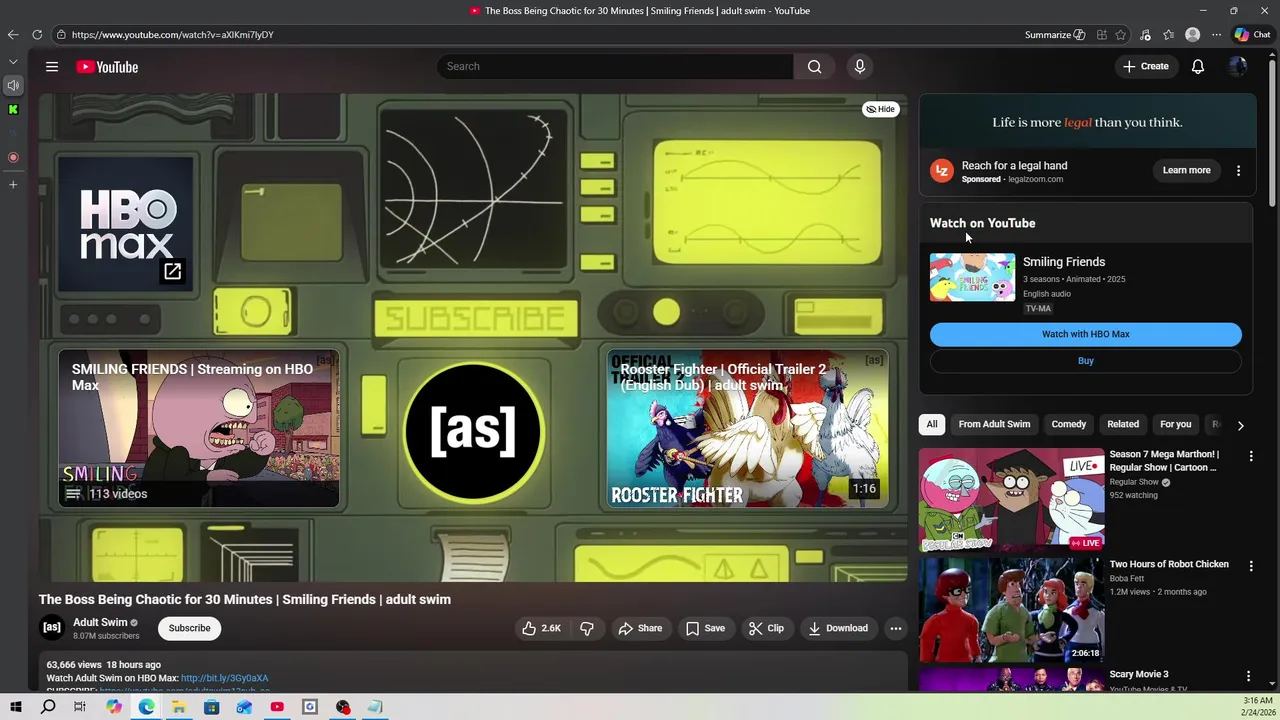The height and width of the screenshot is (720, 1280).
Task: Click Learn more on the ad
Action: 1186,170
